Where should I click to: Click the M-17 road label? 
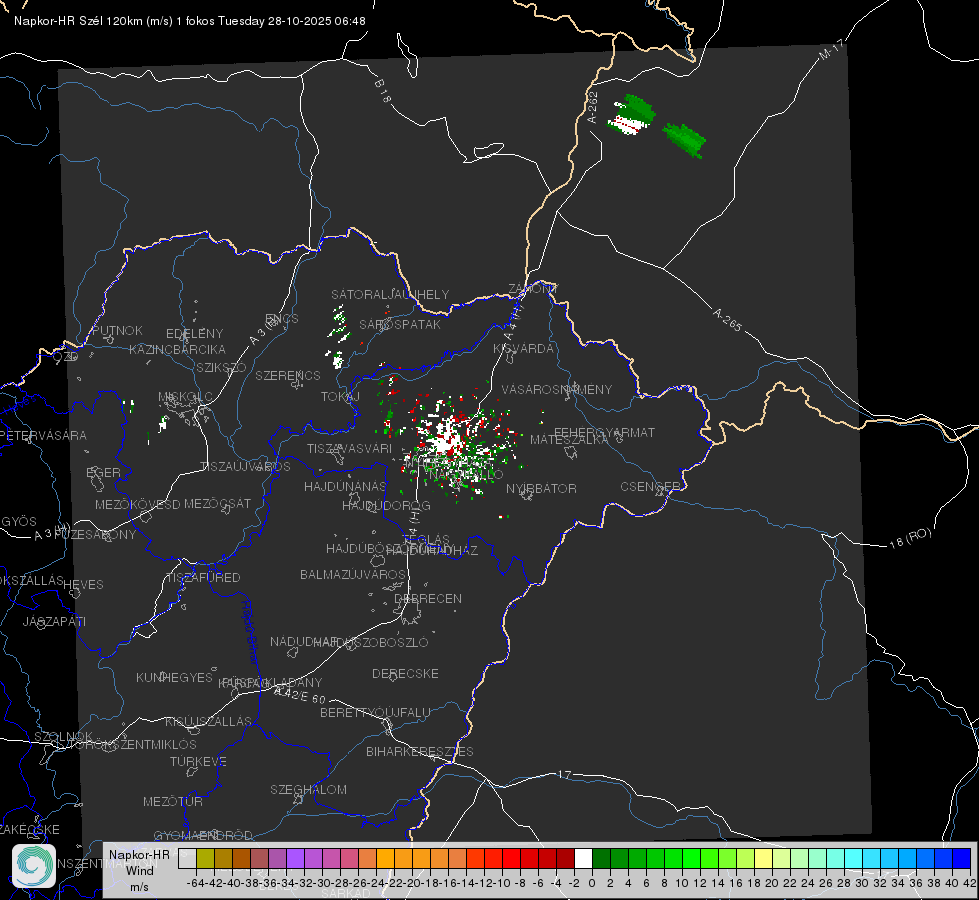[831, 49]
